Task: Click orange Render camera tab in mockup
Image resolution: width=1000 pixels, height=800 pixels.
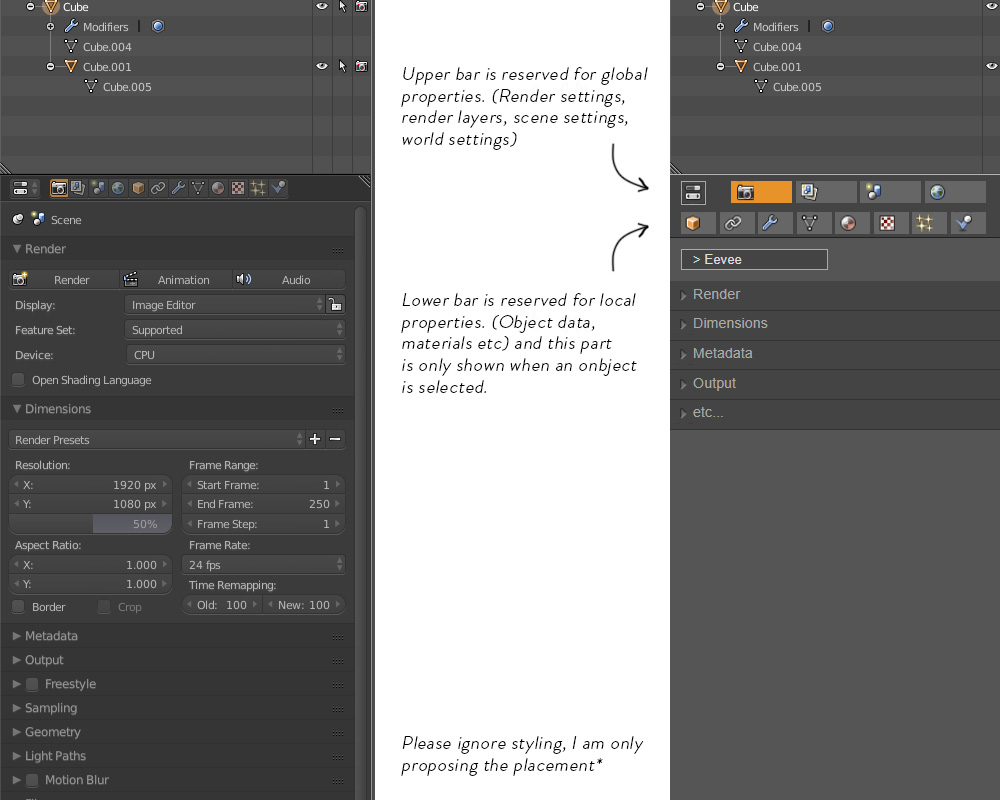Action: (x=761, y=192)
